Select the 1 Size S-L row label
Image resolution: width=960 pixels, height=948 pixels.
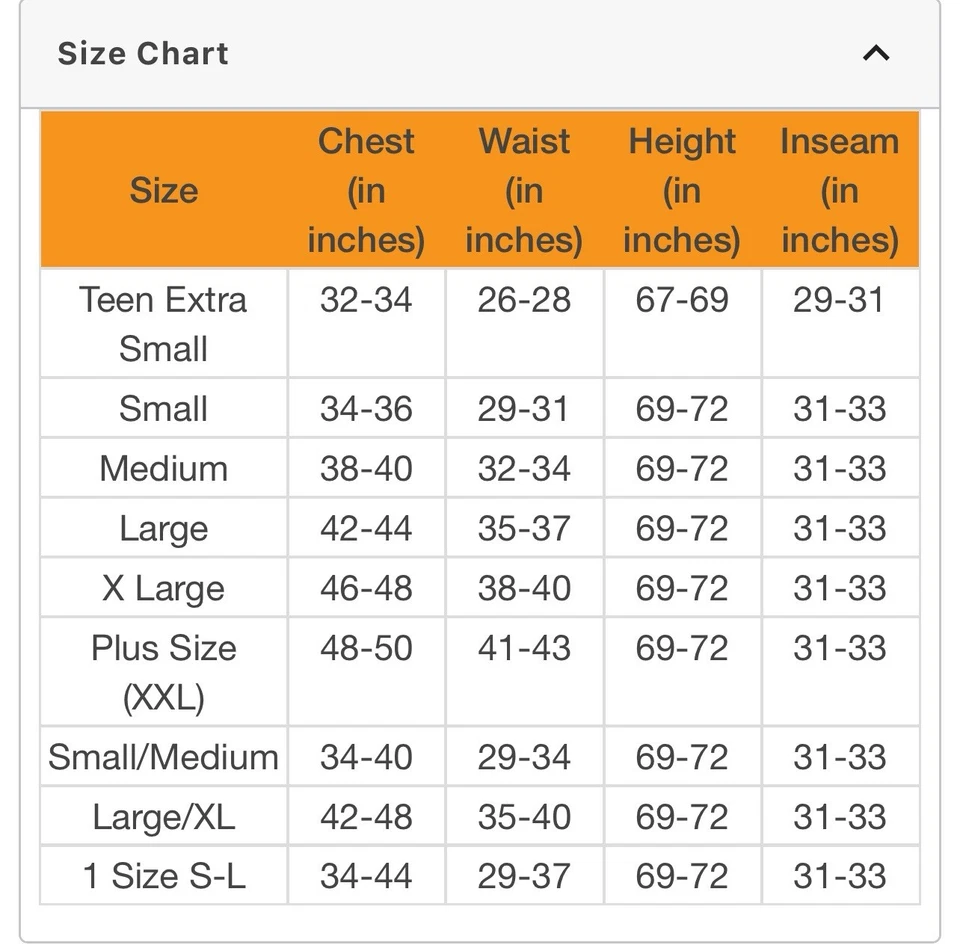(163, 876)
